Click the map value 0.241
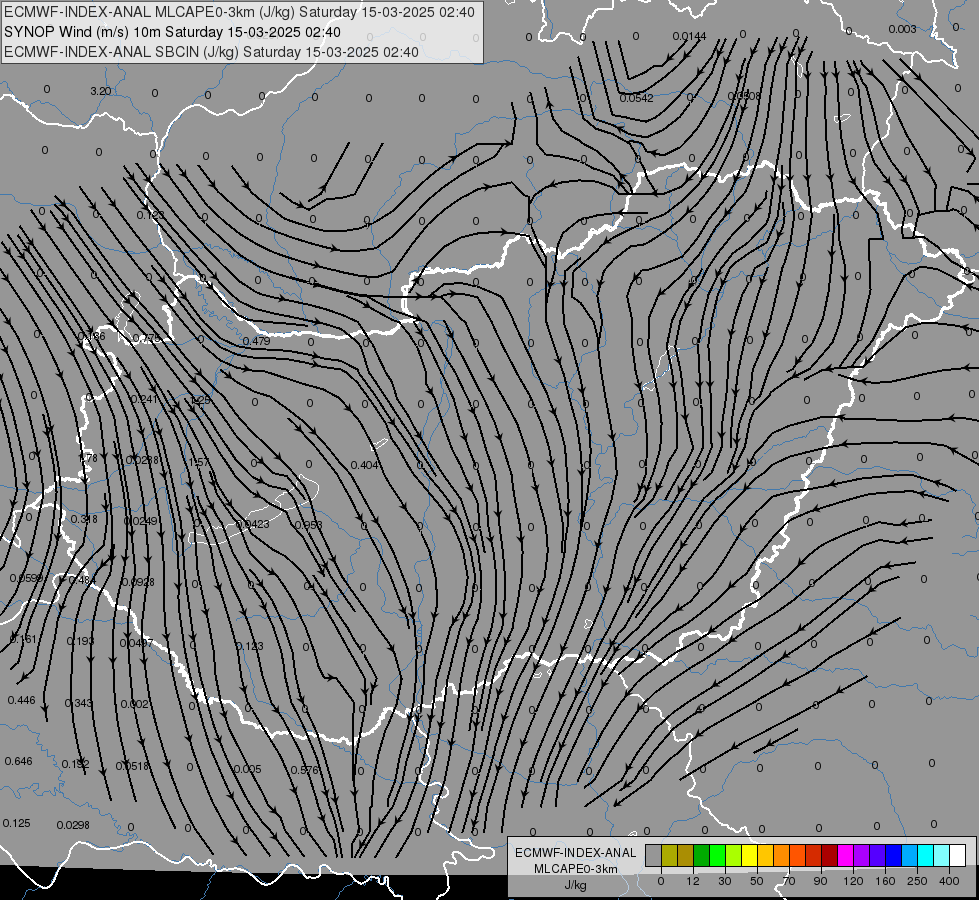Viewport: 979px width, 900px height. 144,399
